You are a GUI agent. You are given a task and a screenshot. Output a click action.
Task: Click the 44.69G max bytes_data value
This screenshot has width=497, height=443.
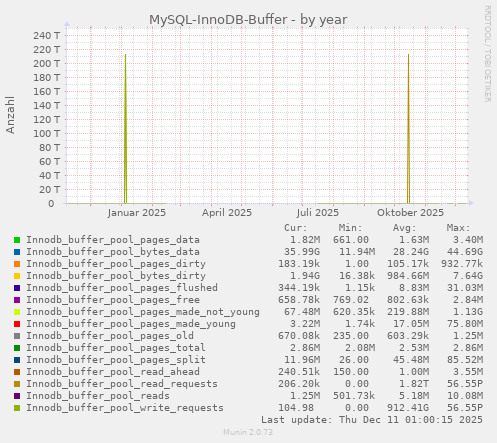465,252
